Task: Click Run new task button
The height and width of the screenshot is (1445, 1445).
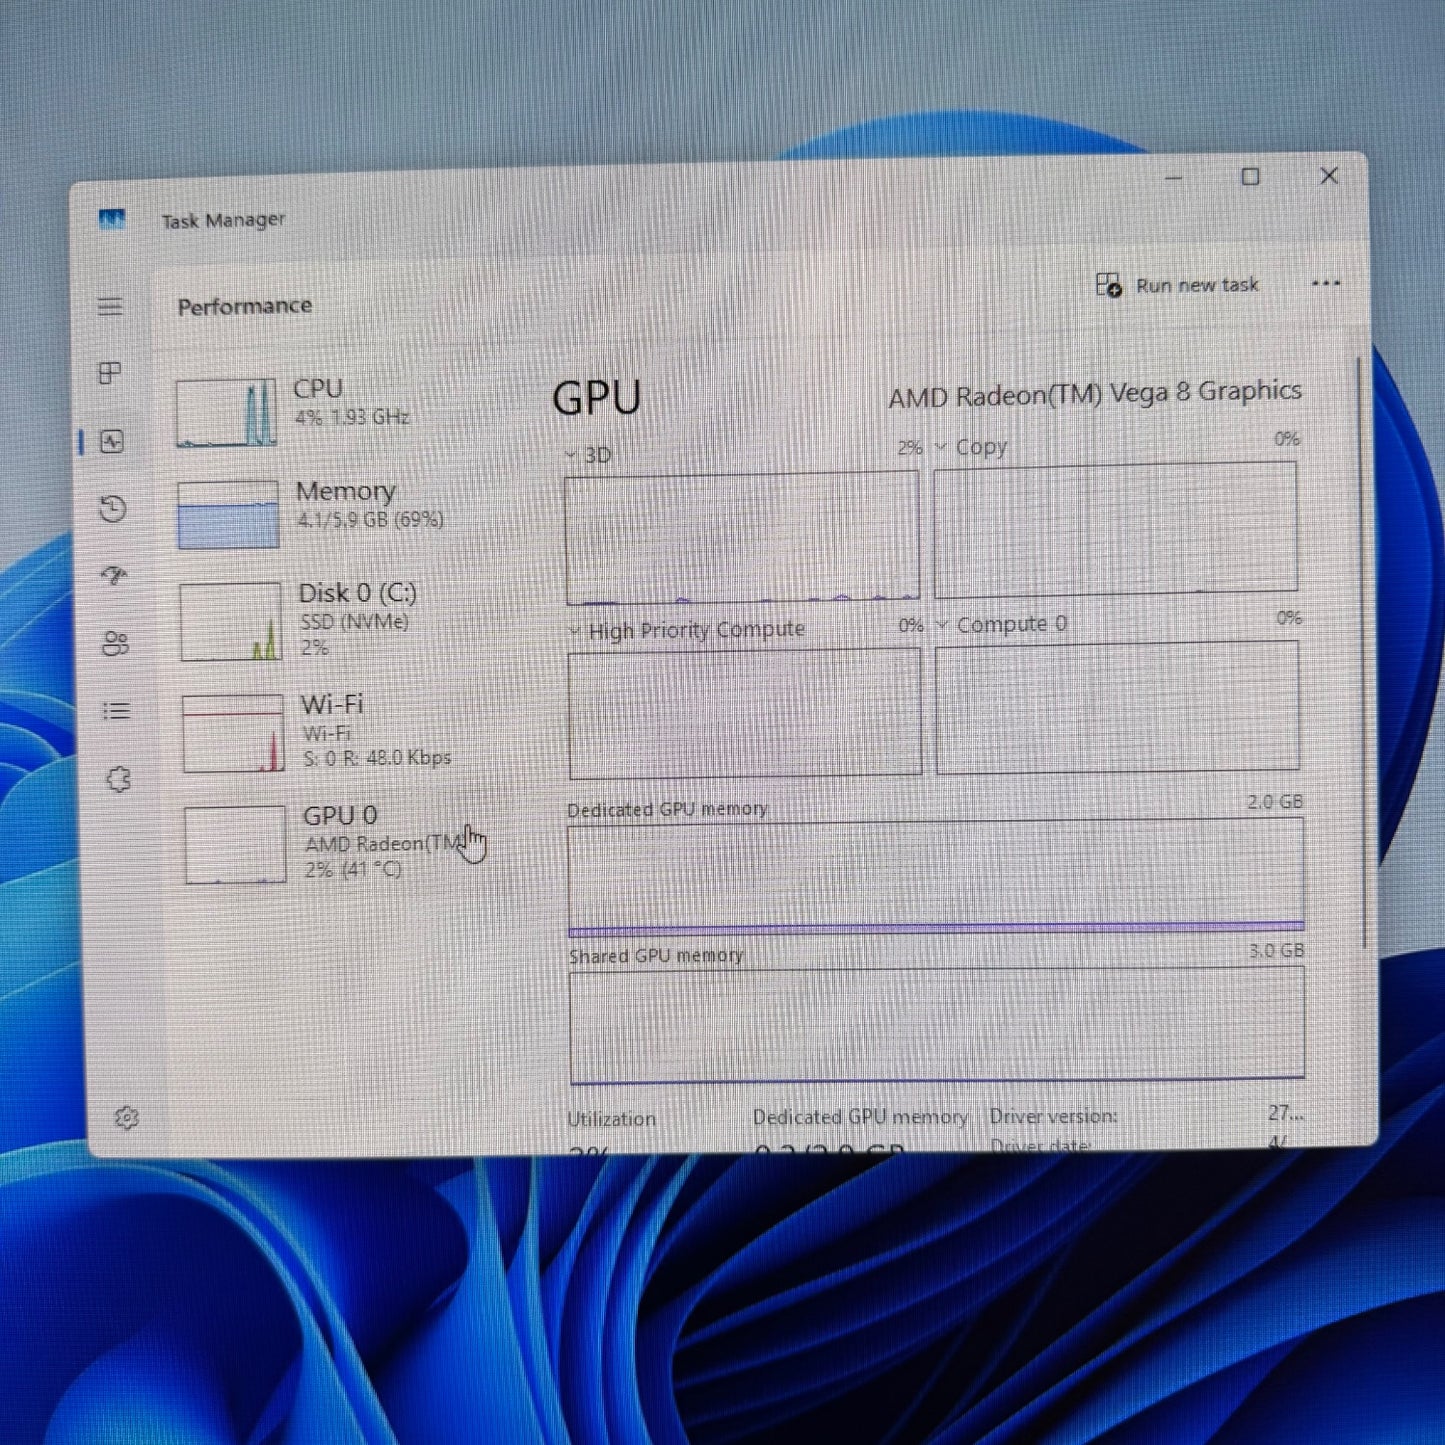Action: tap(1178, 285)
